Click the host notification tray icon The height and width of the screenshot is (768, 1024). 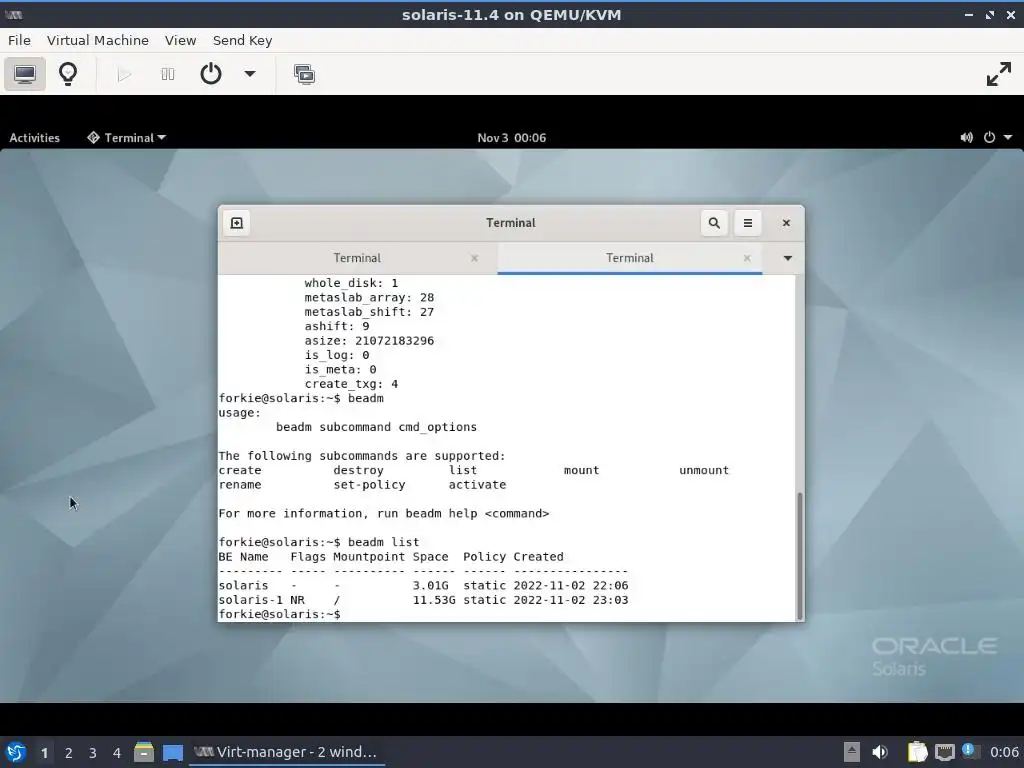pos(969,751)
